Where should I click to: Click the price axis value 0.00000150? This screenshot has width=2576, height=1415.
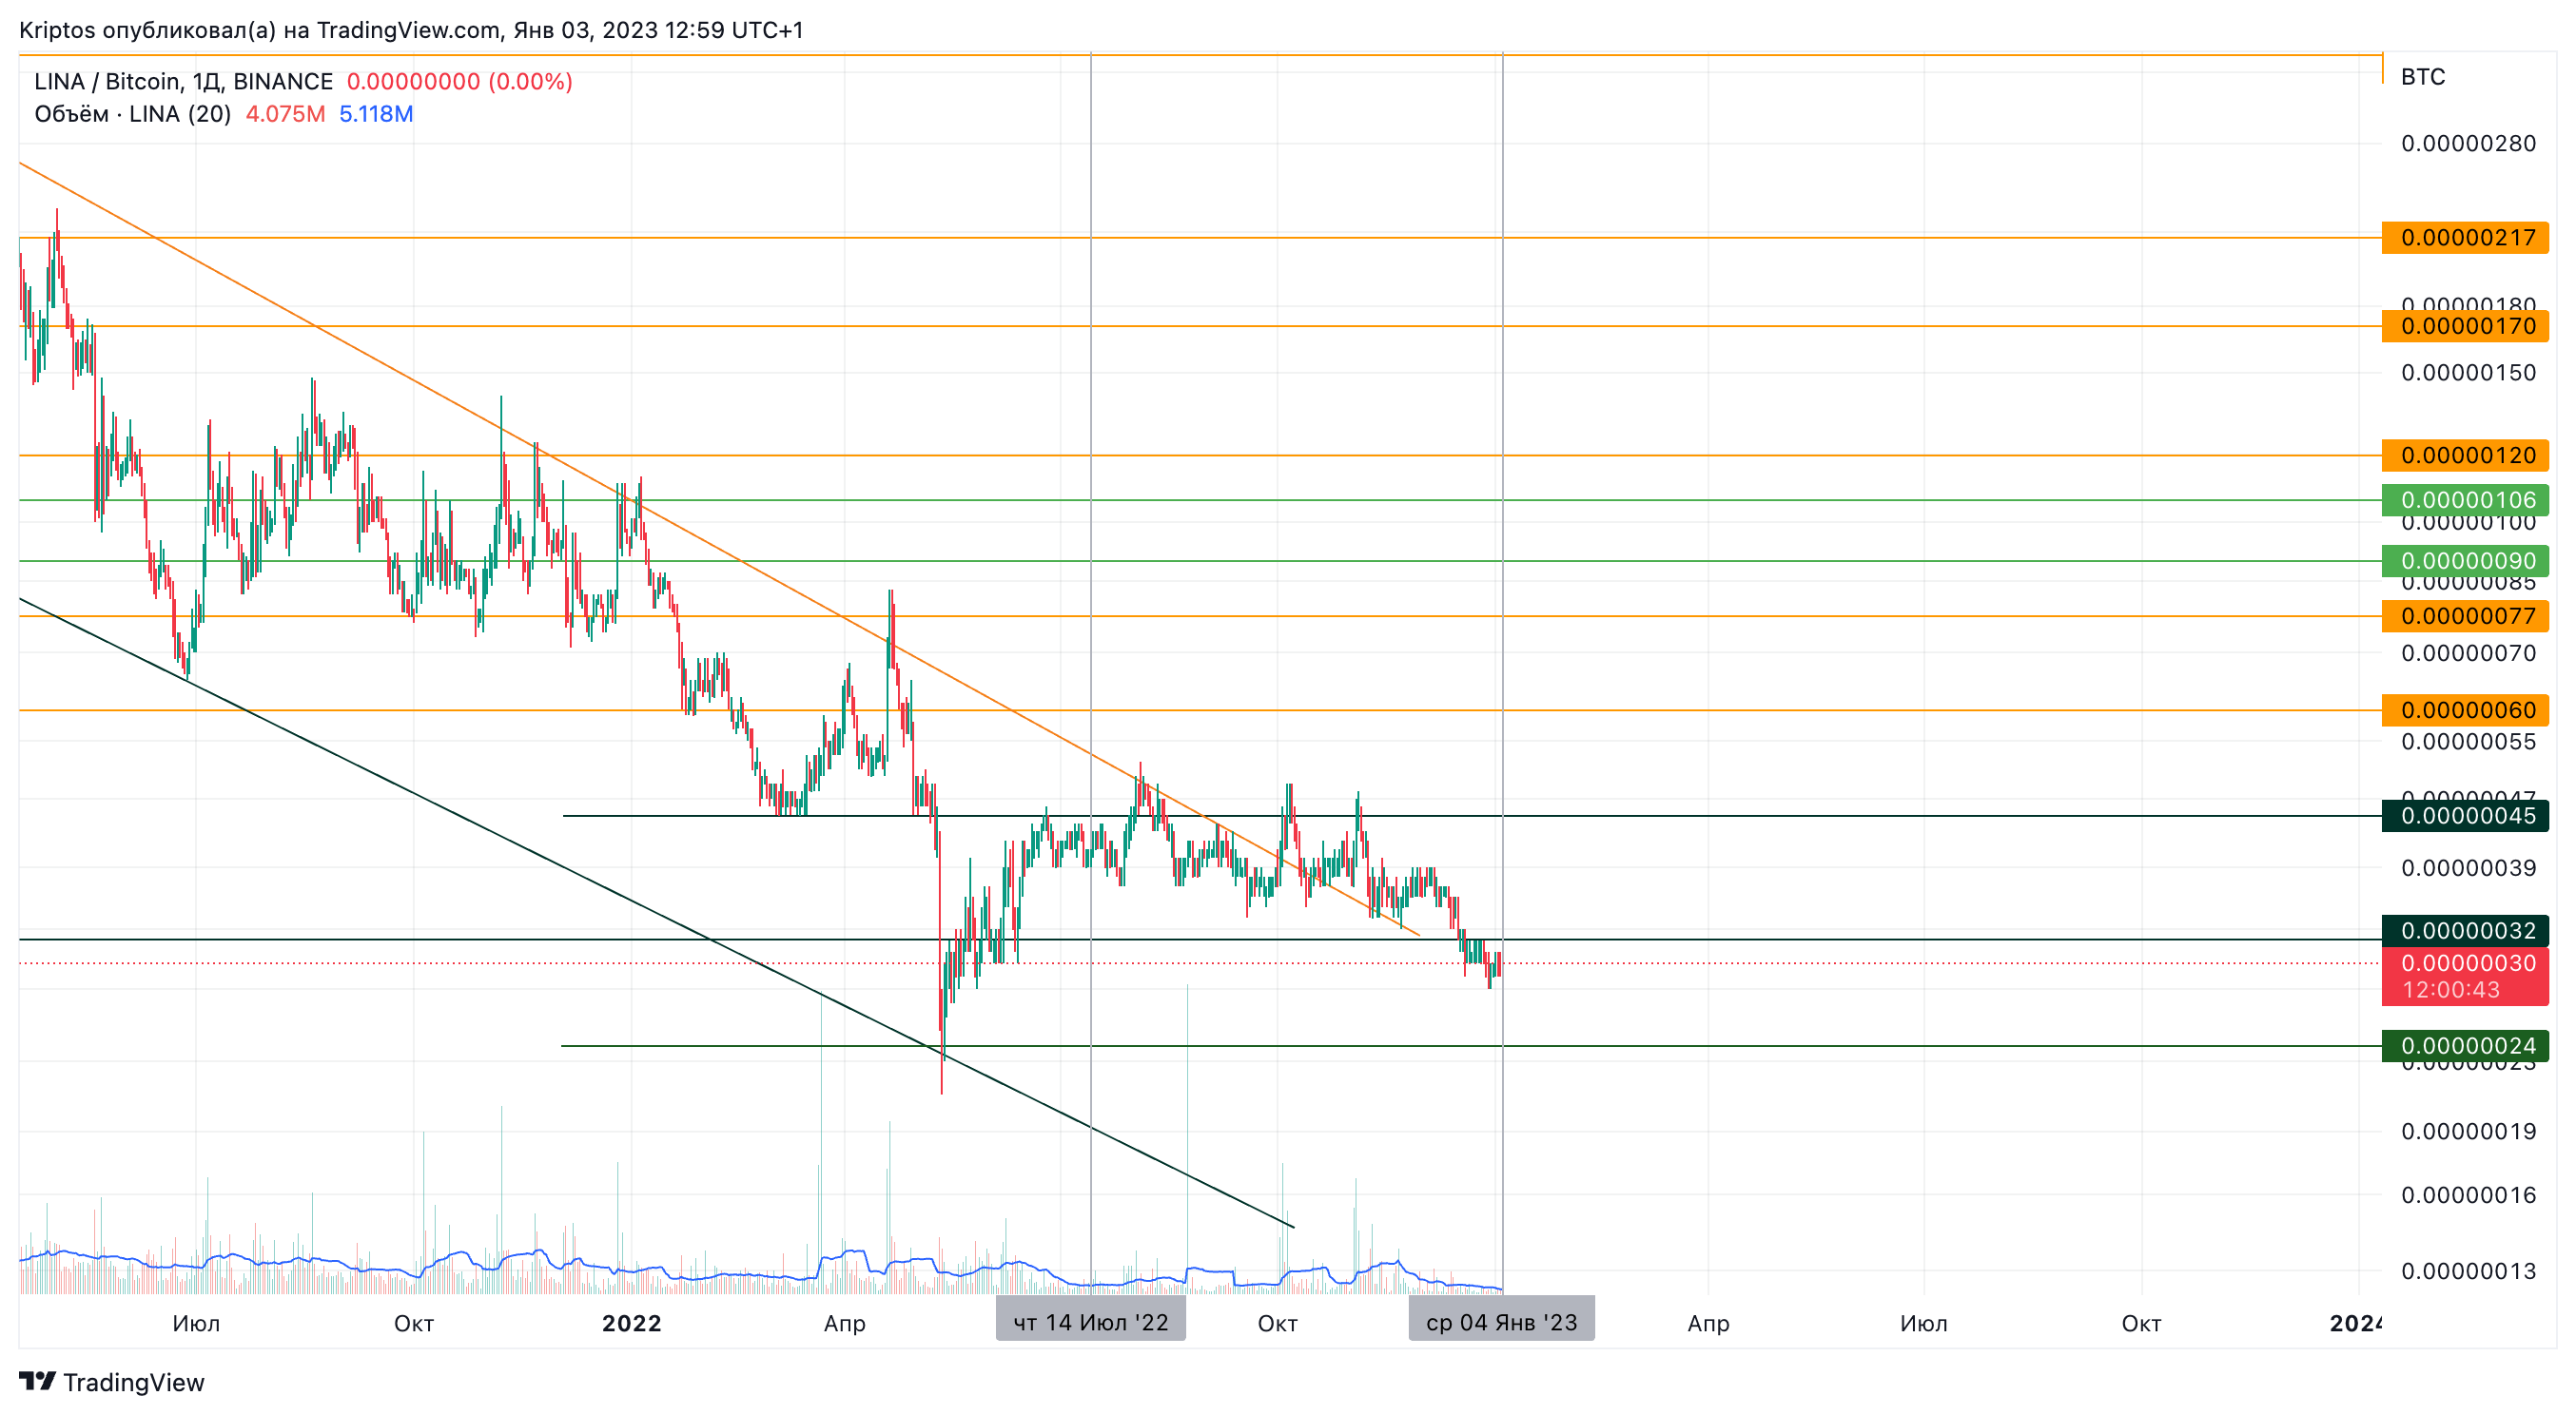2468,373
